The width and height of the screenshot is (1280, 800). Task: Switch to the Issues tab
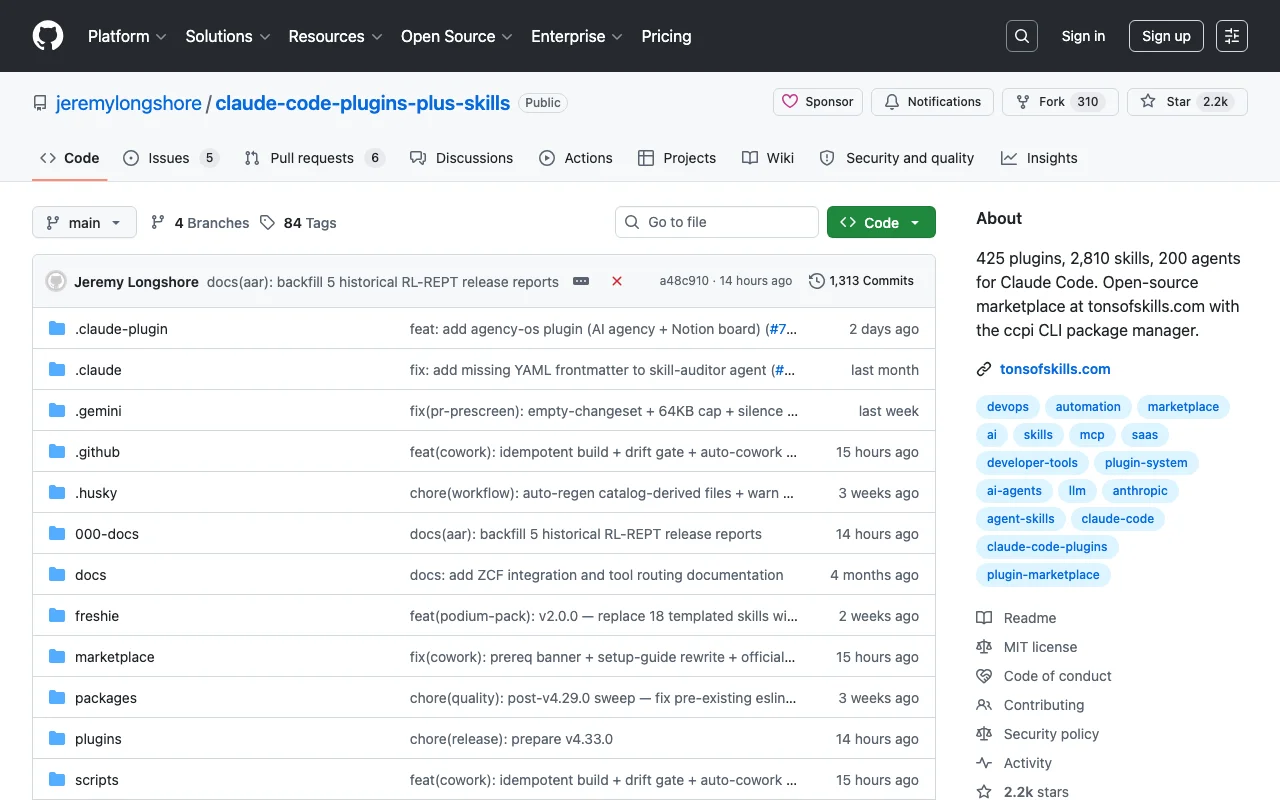tap(170, 158)
